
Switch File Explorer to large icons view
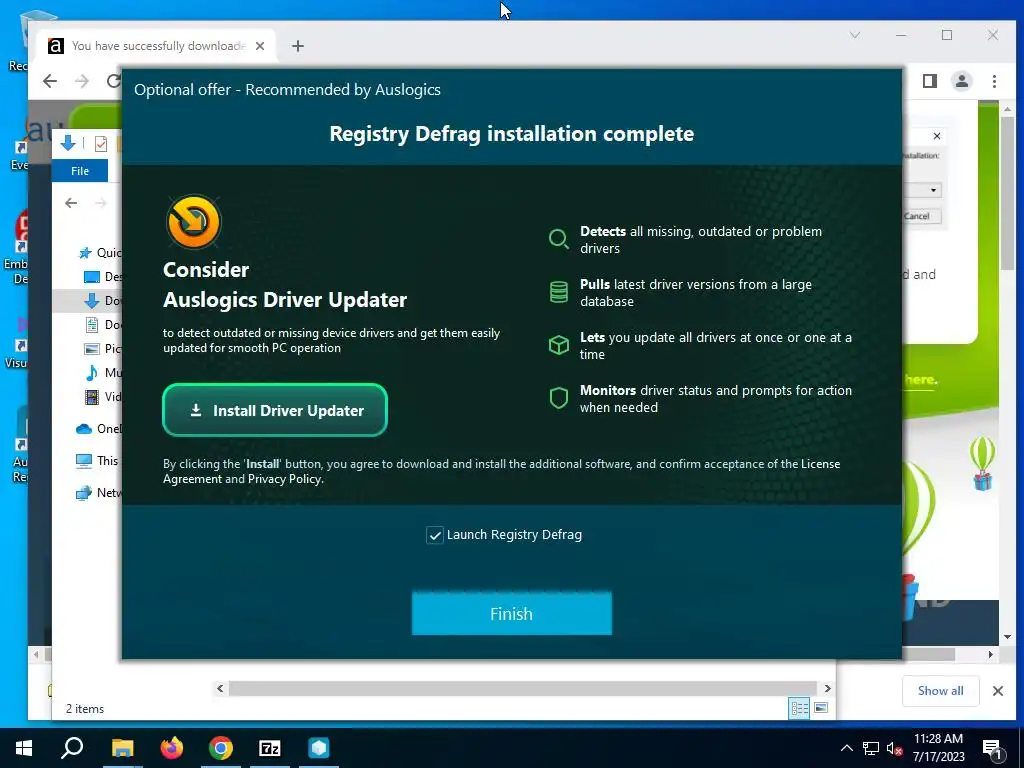(x=821, y=708)
